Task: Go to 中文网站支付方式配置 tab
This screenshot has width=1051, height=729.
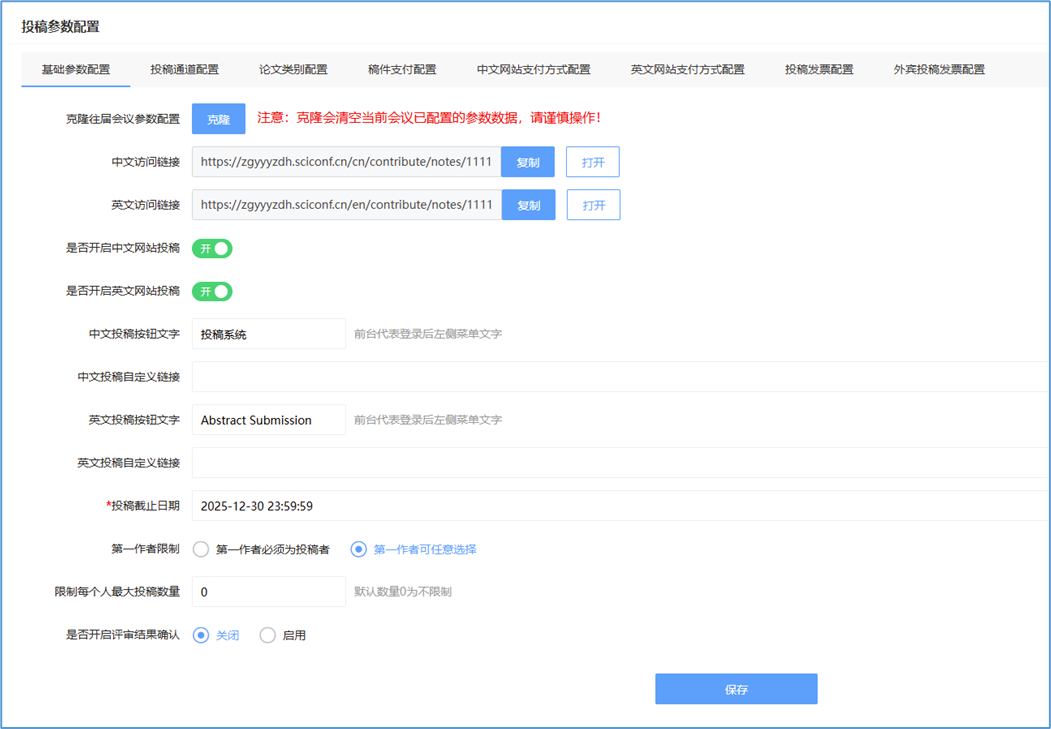Action: [x=533, y=69]
